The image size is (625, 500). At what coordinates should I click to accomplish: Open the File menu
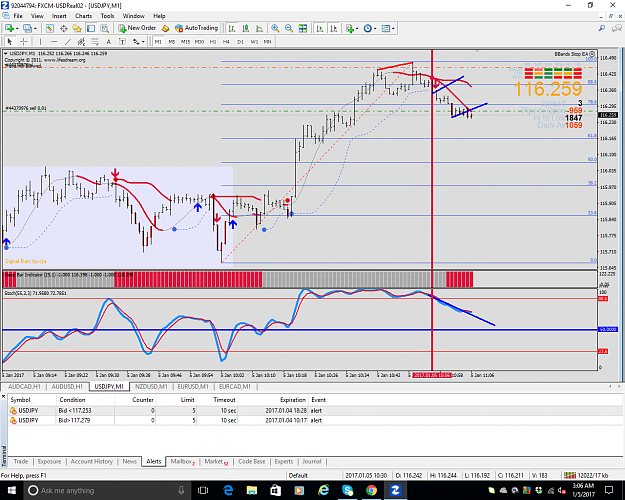18,16
